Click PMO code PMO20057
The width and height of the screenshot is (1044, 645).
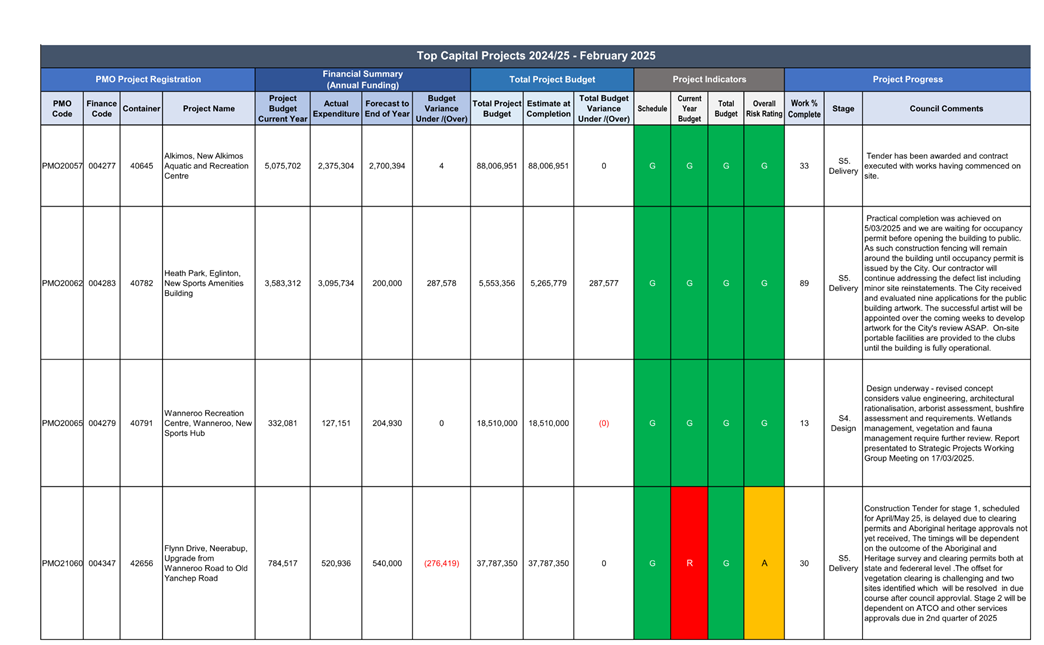coord(62,166)
